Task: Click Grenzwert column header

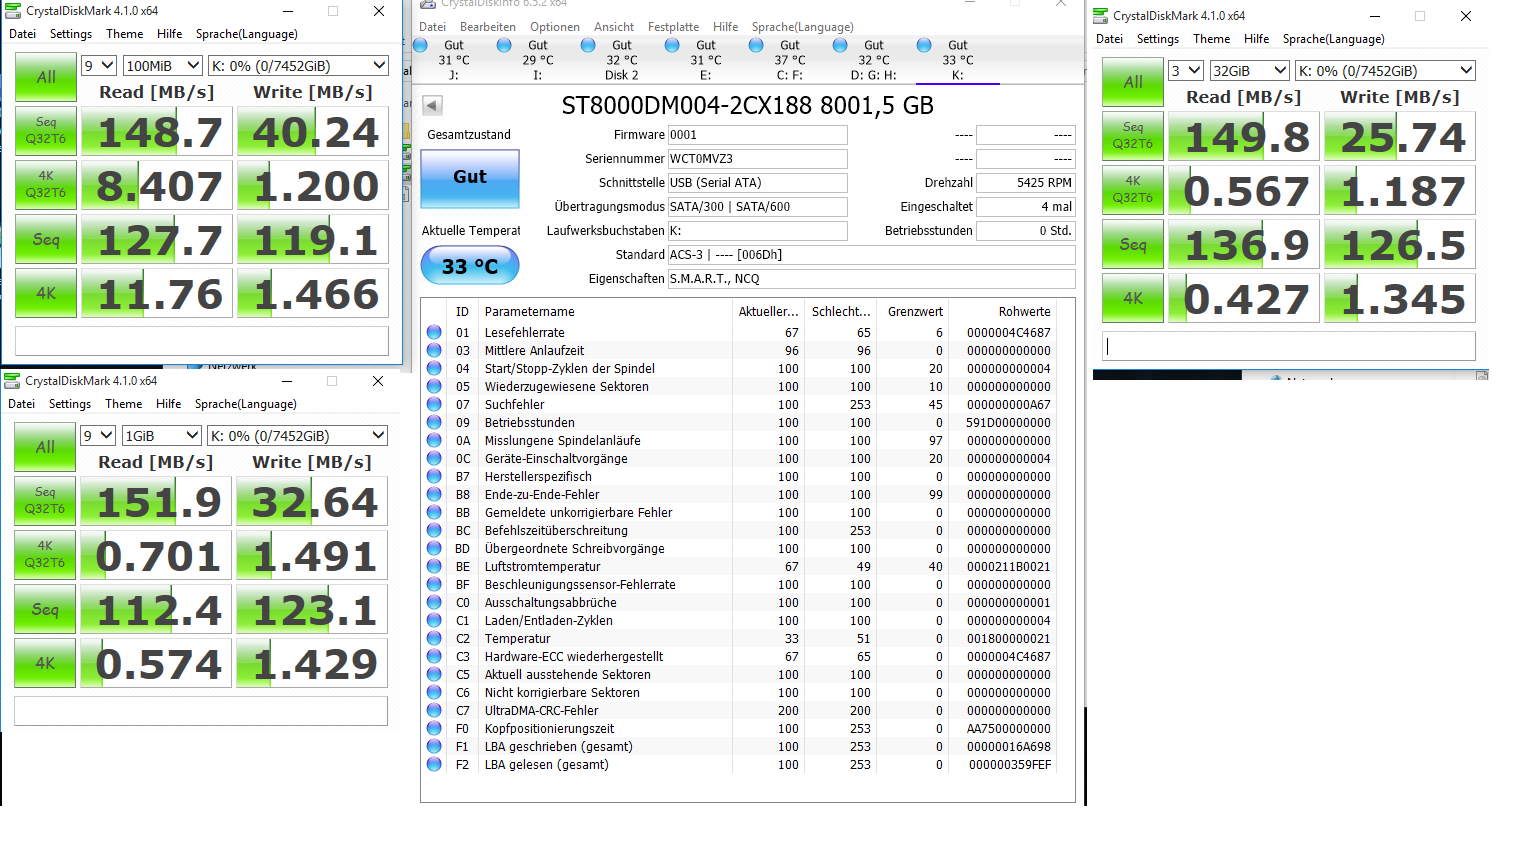Action: click(x=915, y=312)
